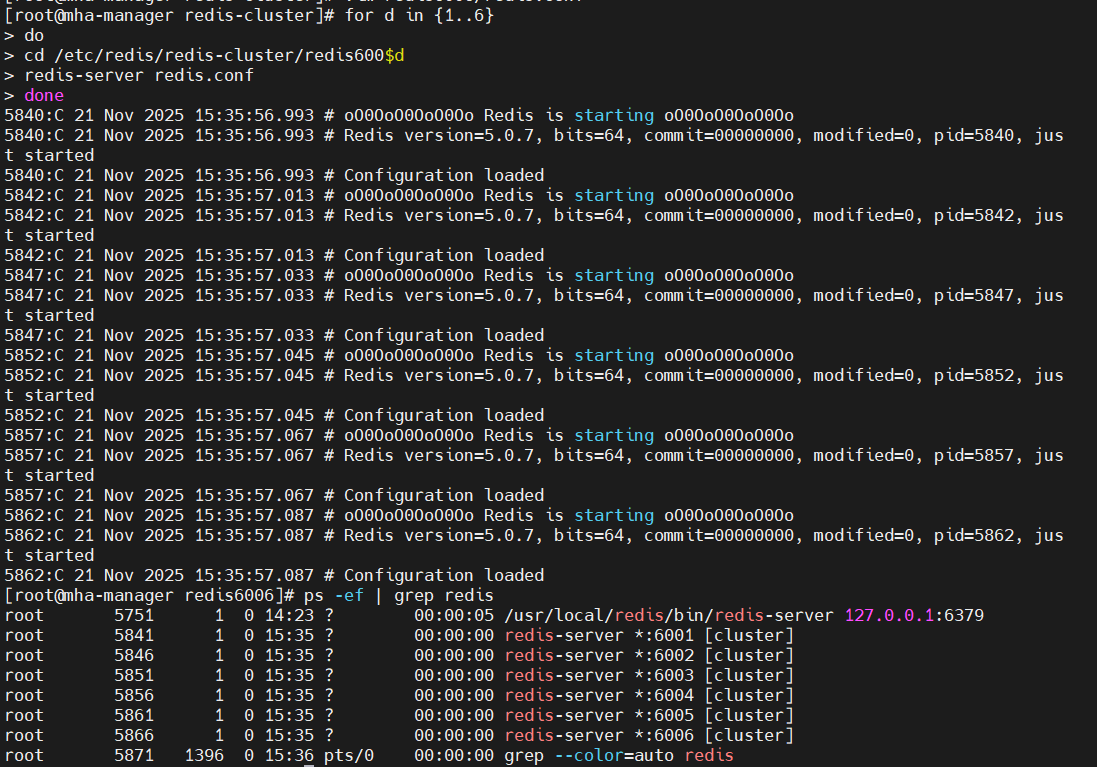Click 'Configuration loaded' on the 5862 line
This screenshot has height=767, width=1097.
(444, 575)
